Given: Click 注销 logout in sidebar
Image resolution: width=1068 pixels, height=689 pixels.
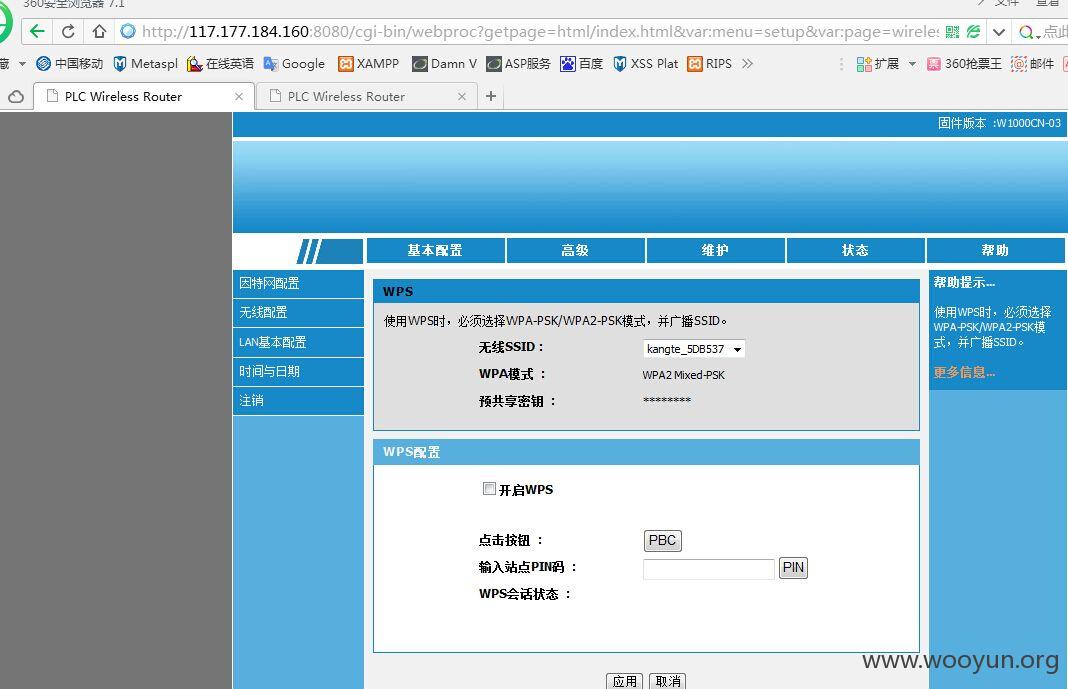Looking at the screenshot, I should [x=298, y=400].
